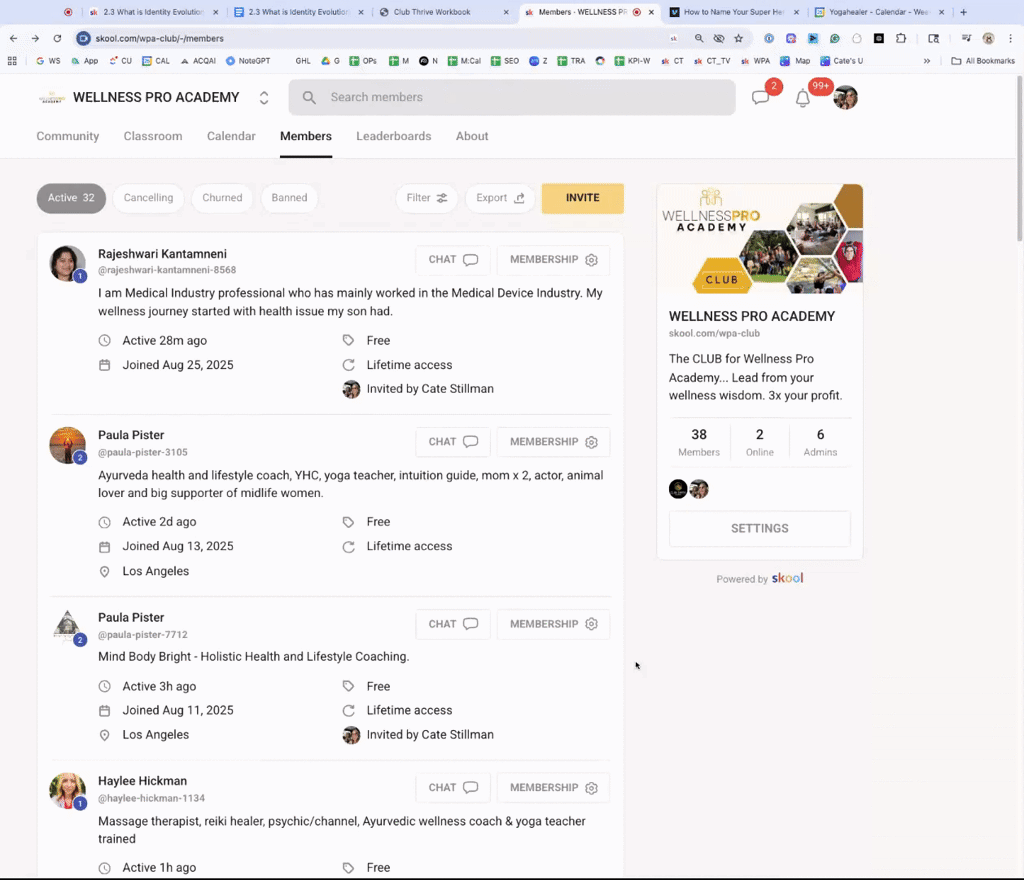Go back in the browser
The image size is (1024, 880).
coord(14,39)
